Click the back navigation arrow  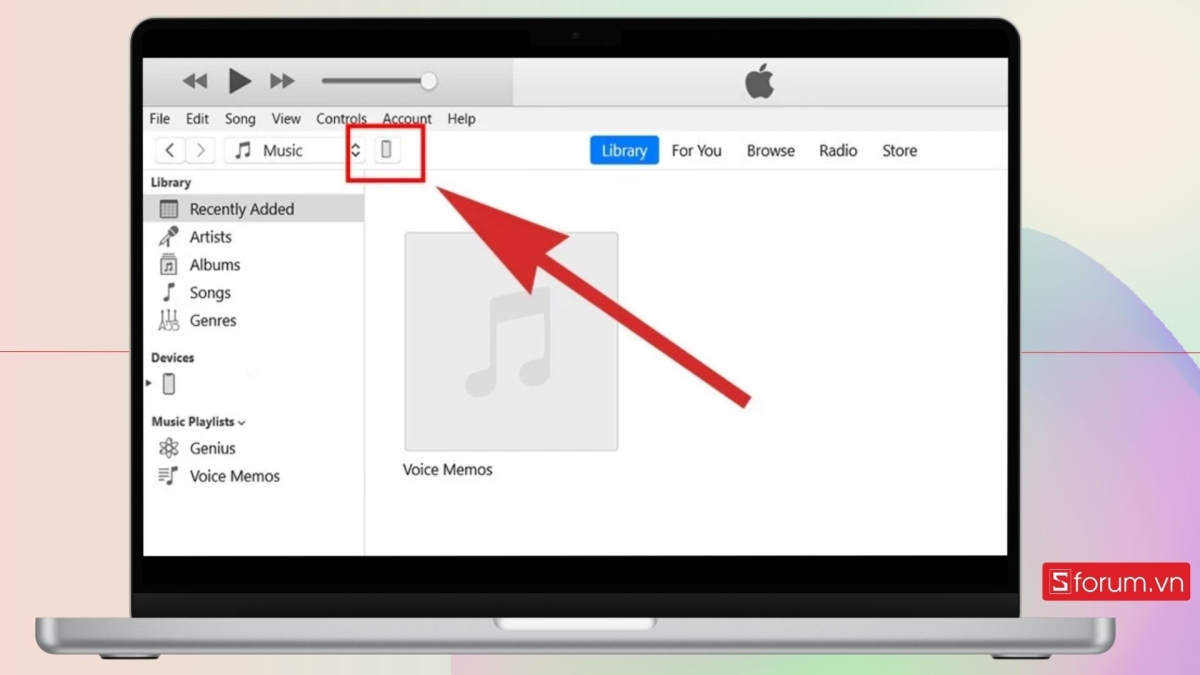pyautogui.click(x=170, y=150)
